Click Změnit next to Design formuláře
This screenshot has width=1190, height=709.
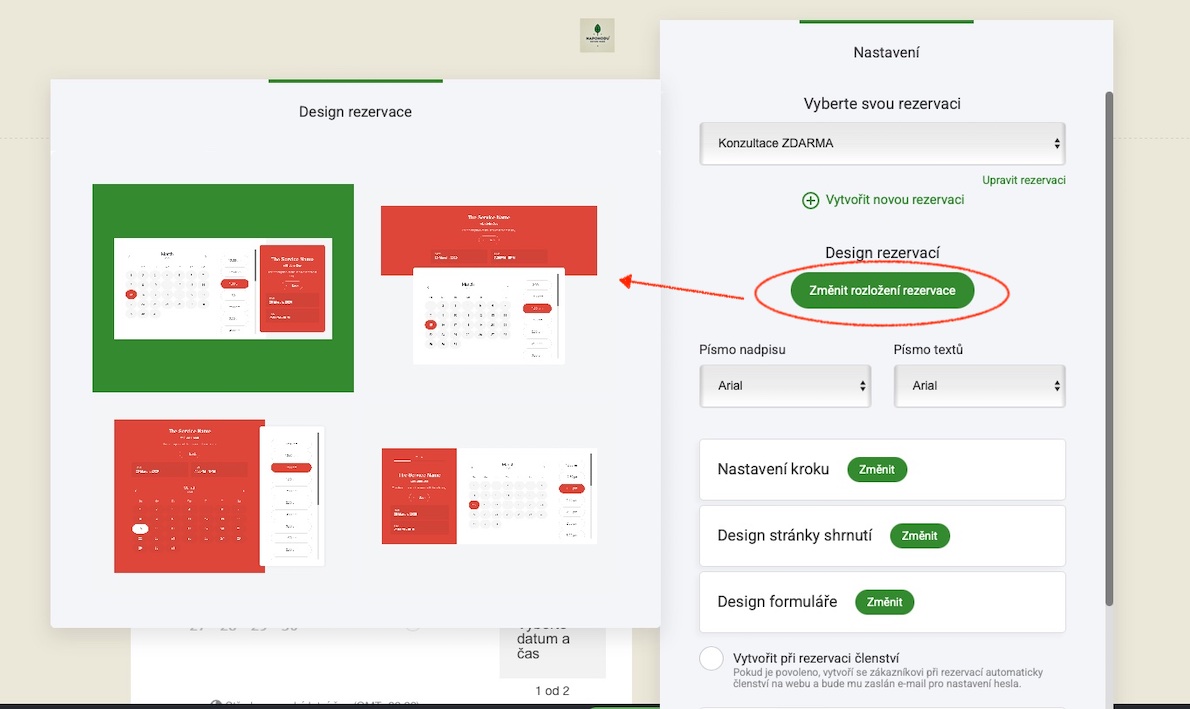pos(884,602)
